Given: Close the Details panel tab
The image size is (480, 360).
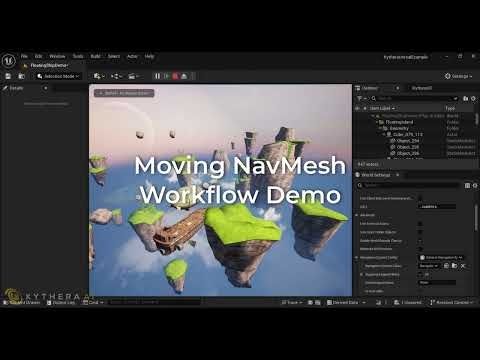Looking at the screenshot, I should coord(45,88).
